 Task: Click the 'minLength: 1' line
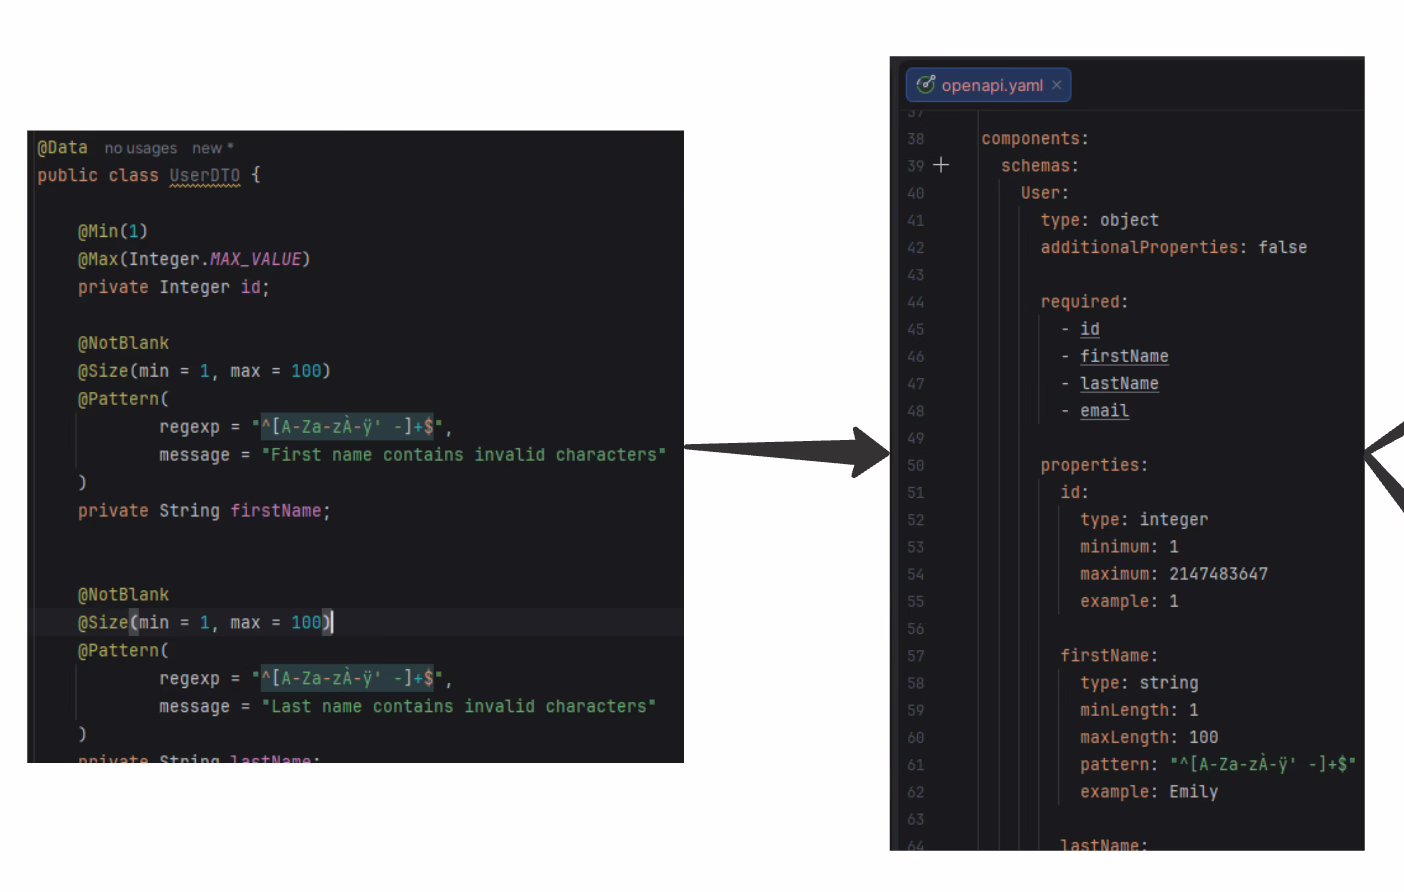[1139, 710]
